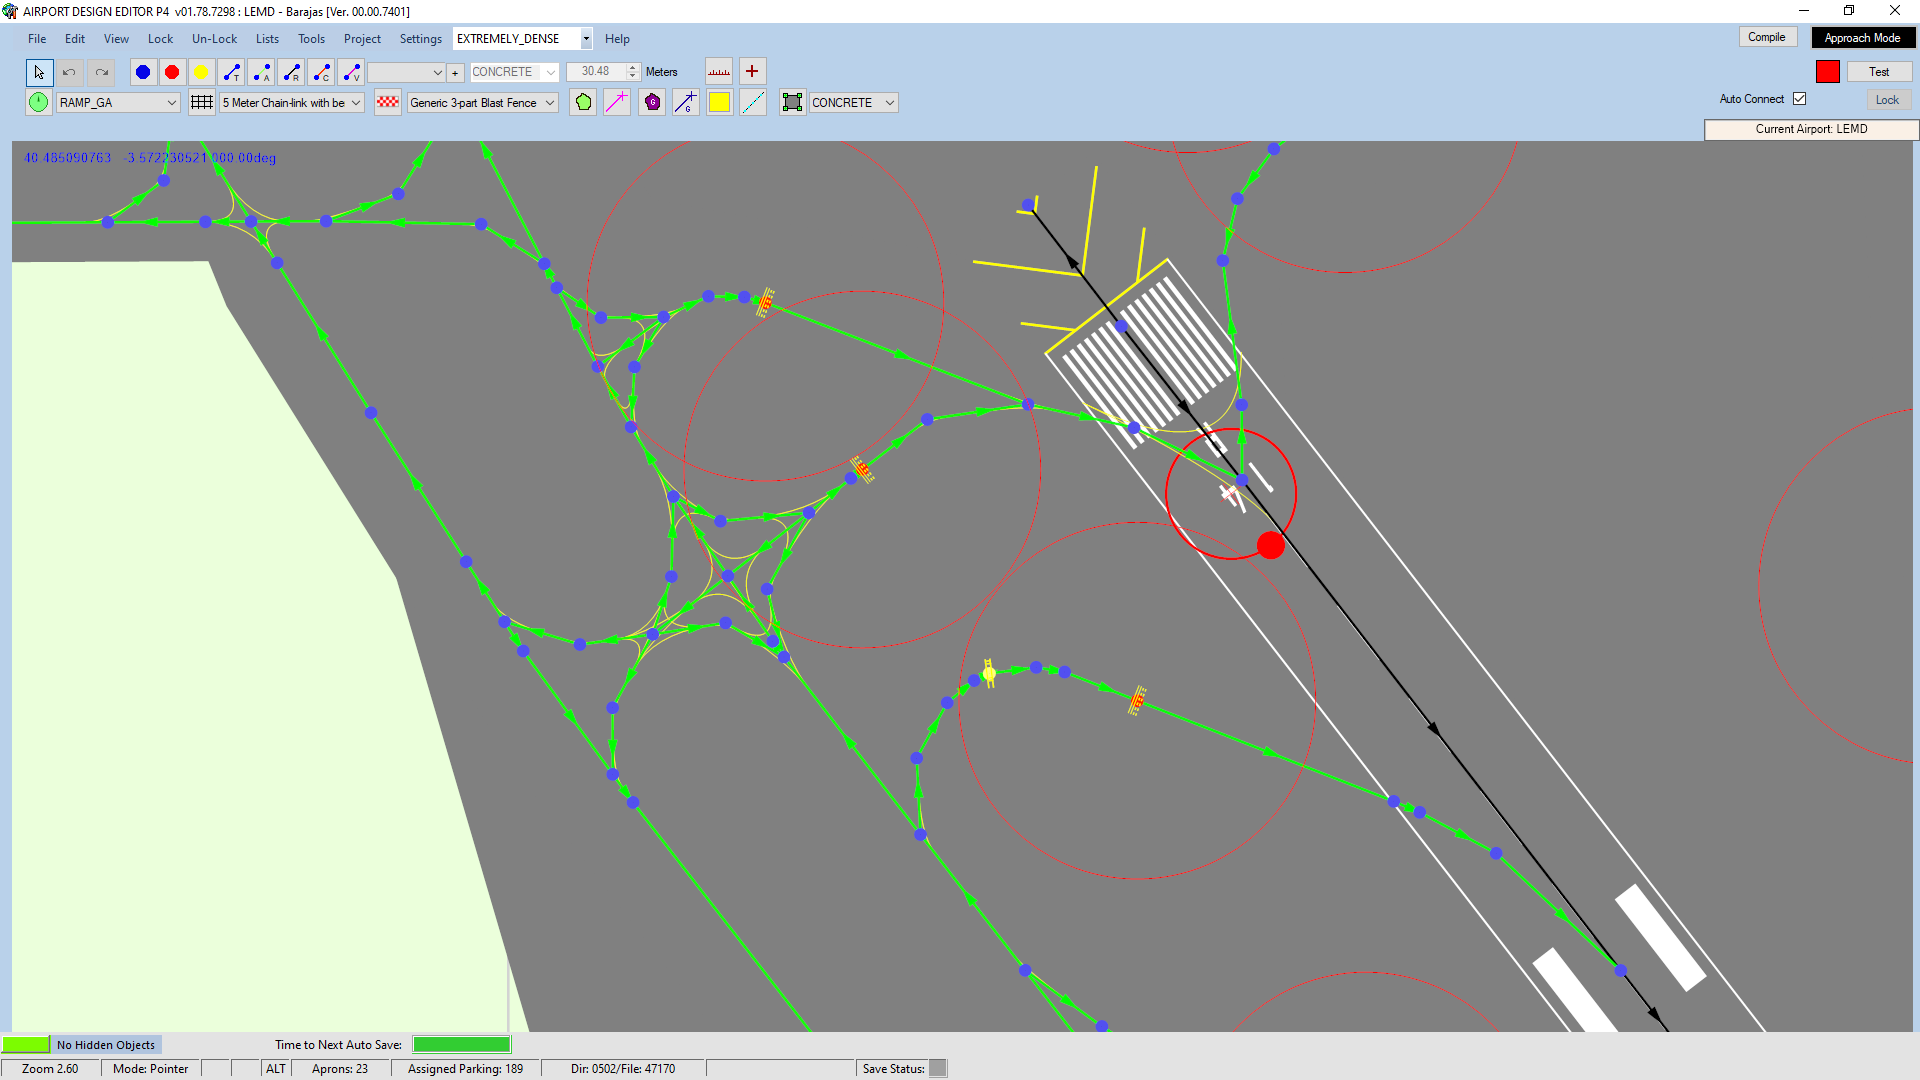This screenshot has width=1920, height=1080.
Task: Select the Apron link (A) tool
Action: 262,72
